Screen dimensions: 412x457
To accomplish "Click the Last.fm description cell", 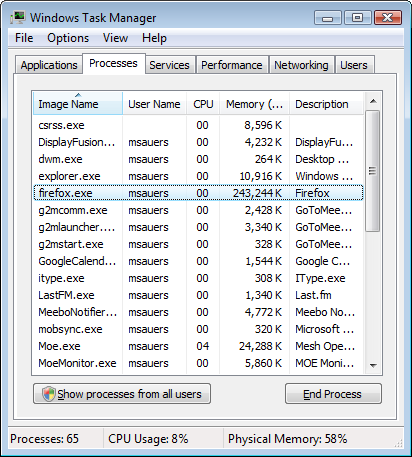I will point(313,295).
